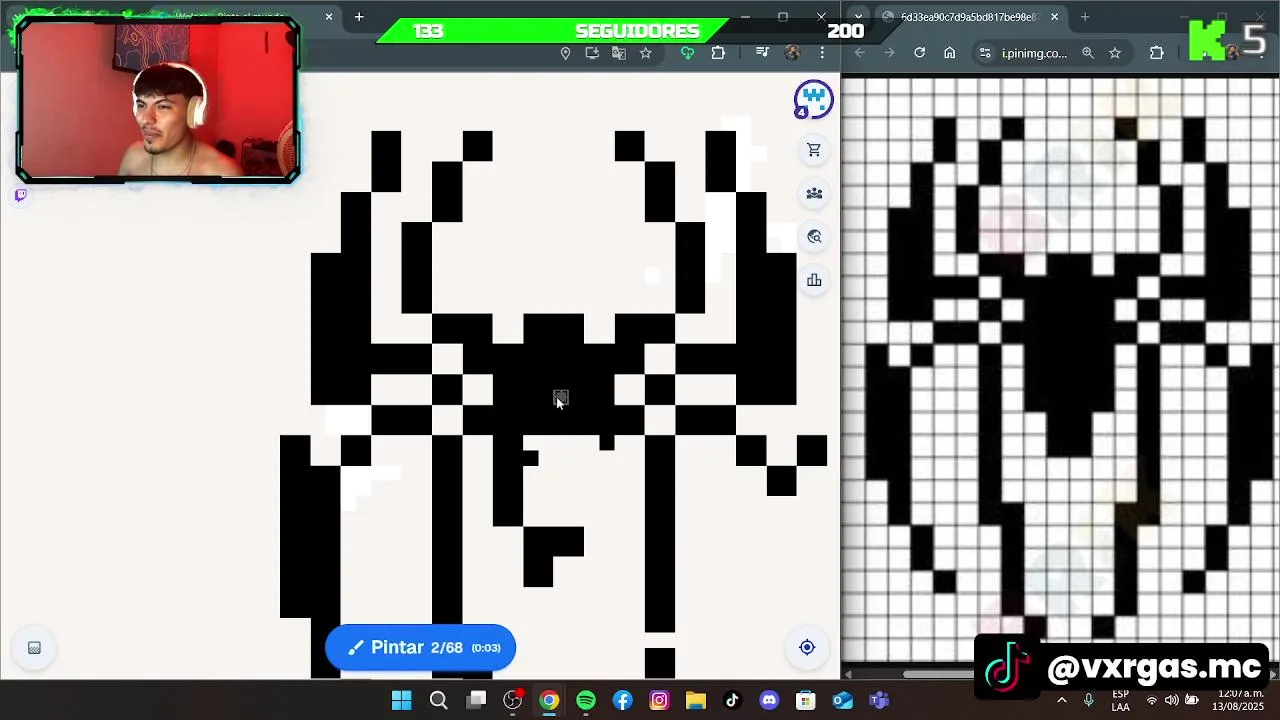Screen dimensions: 1280x720
Task: Open the blue droplets badge icon top right
Action: [x=813, y=100]
